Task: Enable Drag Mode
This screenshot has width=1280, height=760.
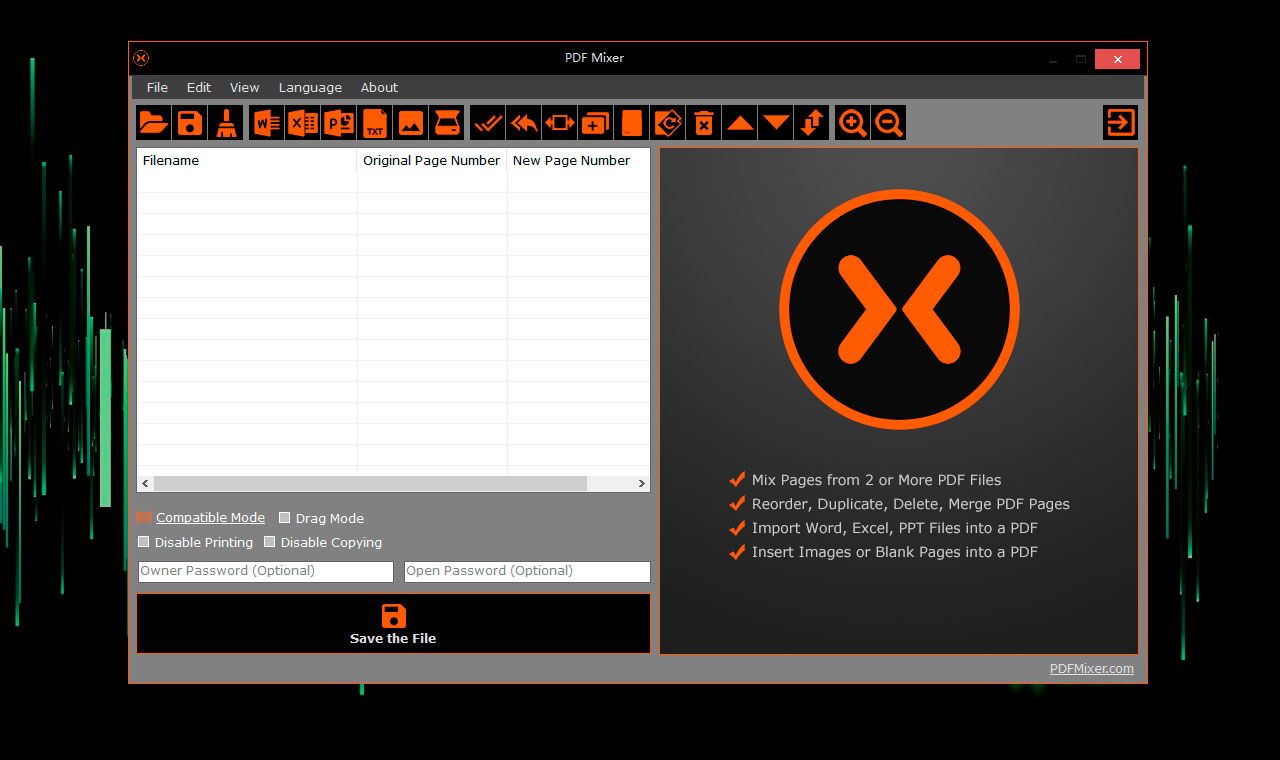Action: tap(284, 518)
